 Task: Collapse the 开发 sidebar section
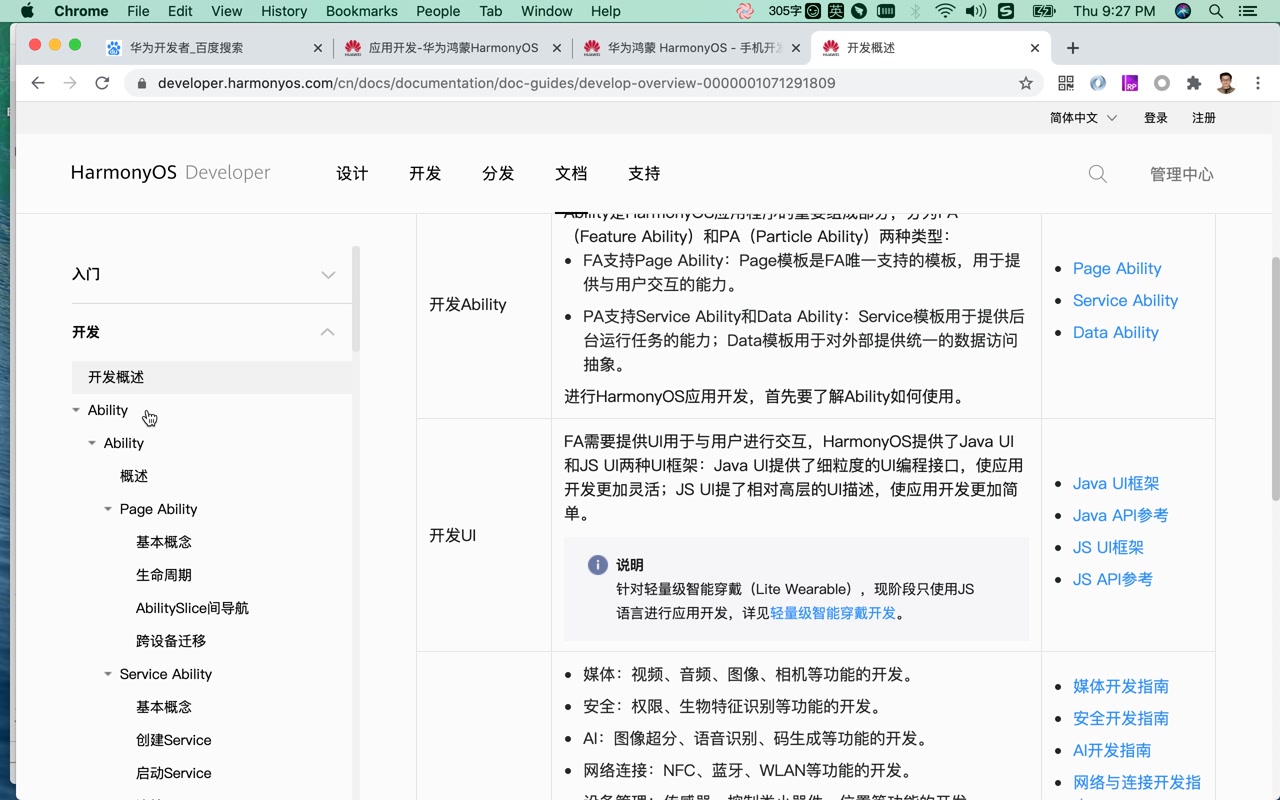(x=327, y=332)
